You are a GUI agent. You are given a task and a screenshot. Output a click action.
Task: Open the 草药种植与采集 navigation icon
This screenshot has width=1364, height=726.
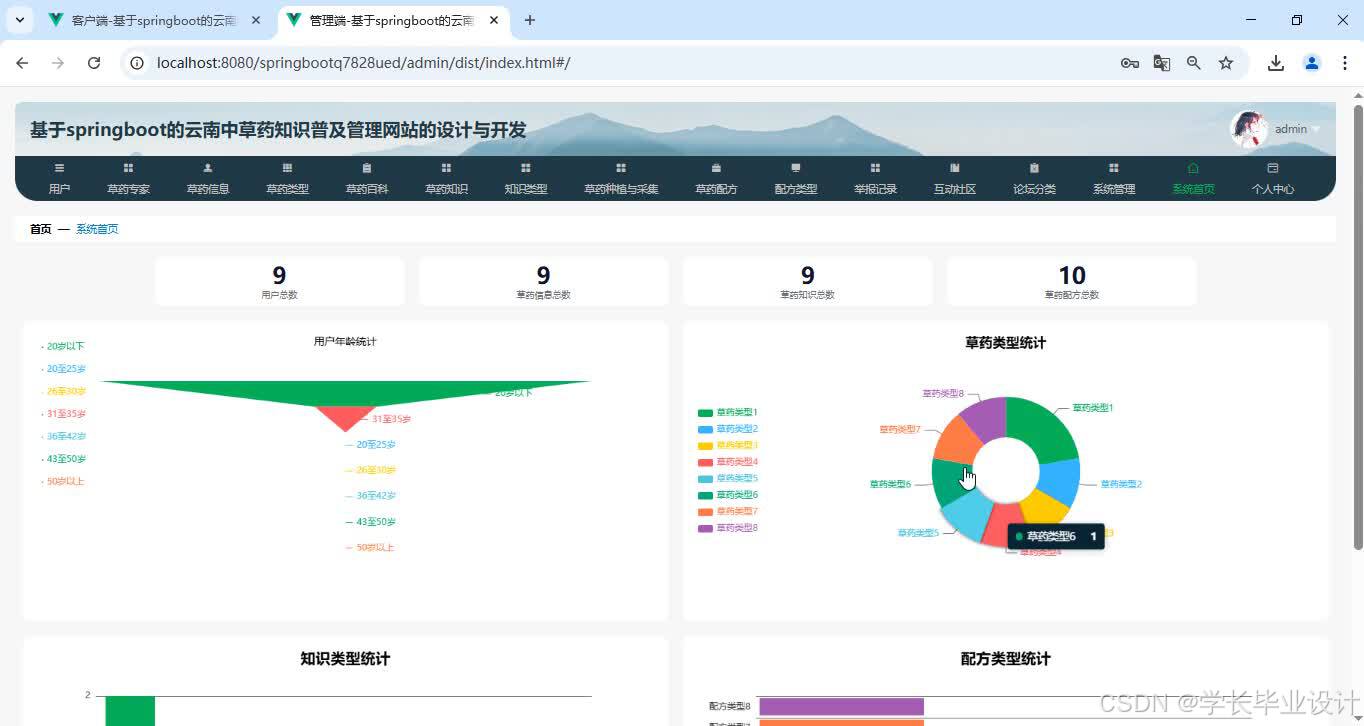tap(621, 168)
